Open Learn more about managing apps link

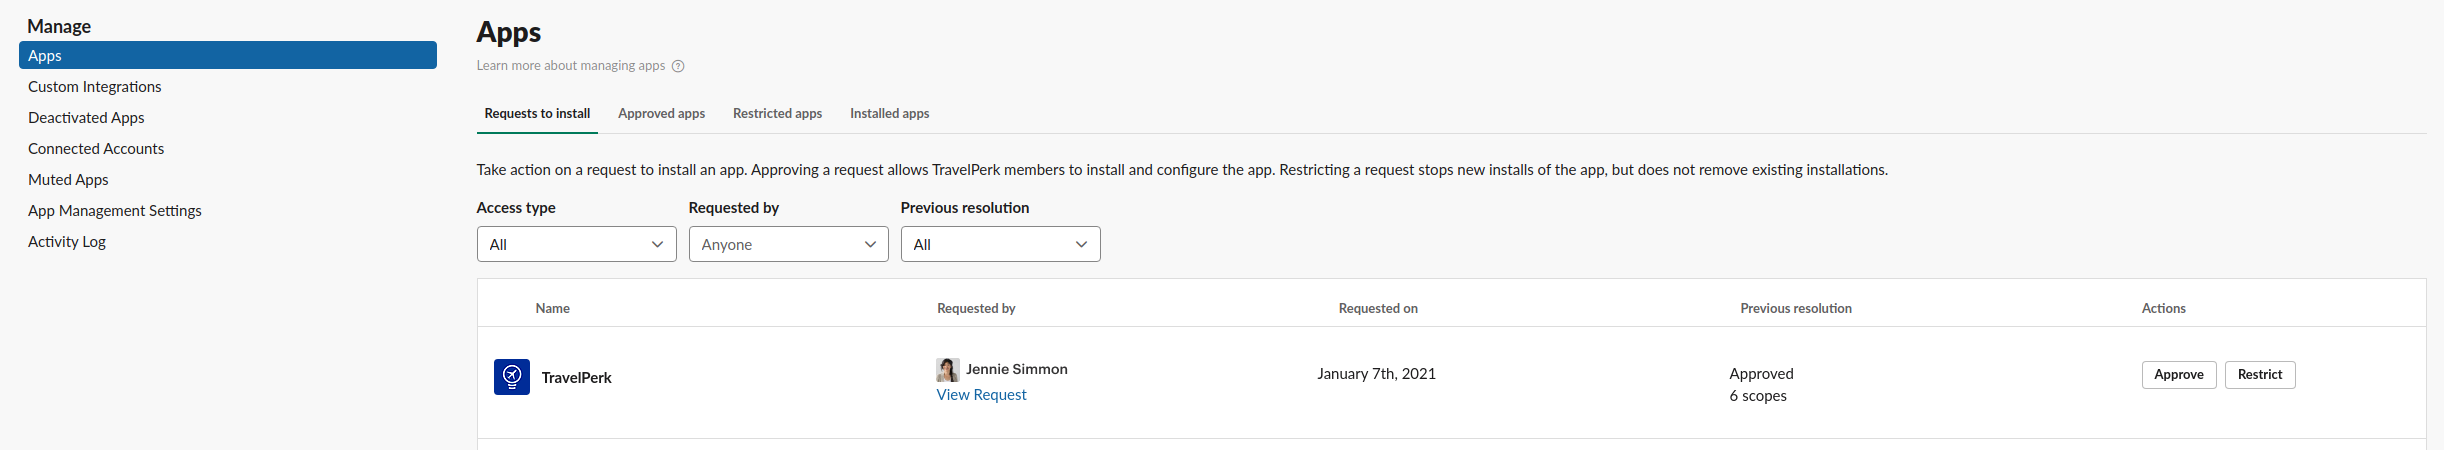click(x=570, y=66)
